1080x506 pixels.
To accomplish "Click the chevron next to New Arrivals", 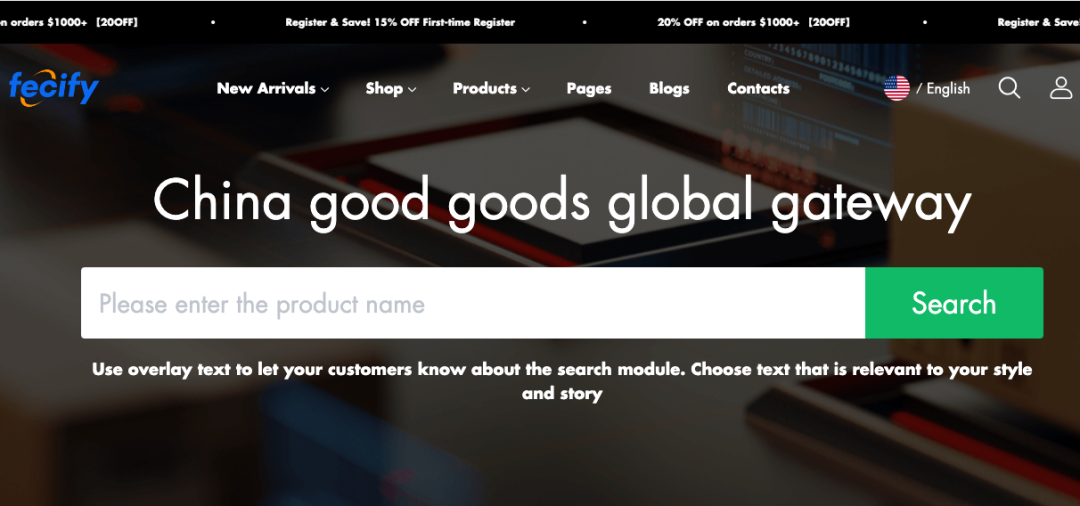I will click(x=324, y=89).
